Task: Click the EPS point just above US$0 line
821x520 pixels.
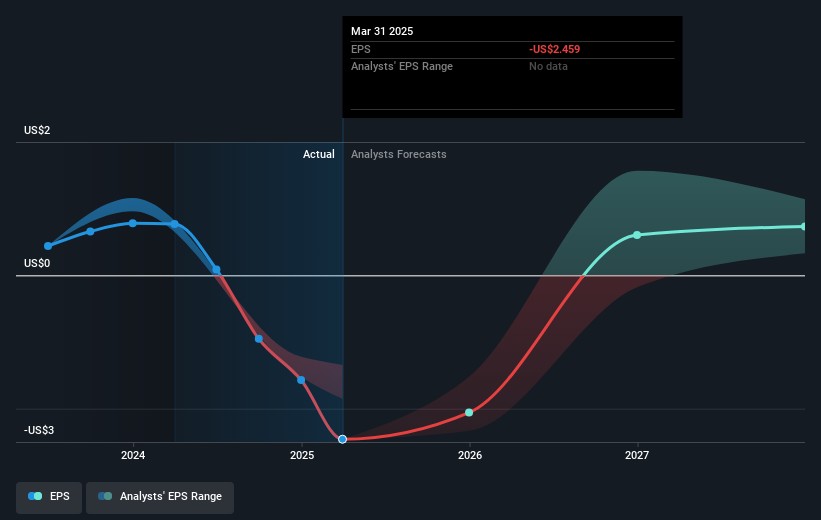Action: (216, 270)
